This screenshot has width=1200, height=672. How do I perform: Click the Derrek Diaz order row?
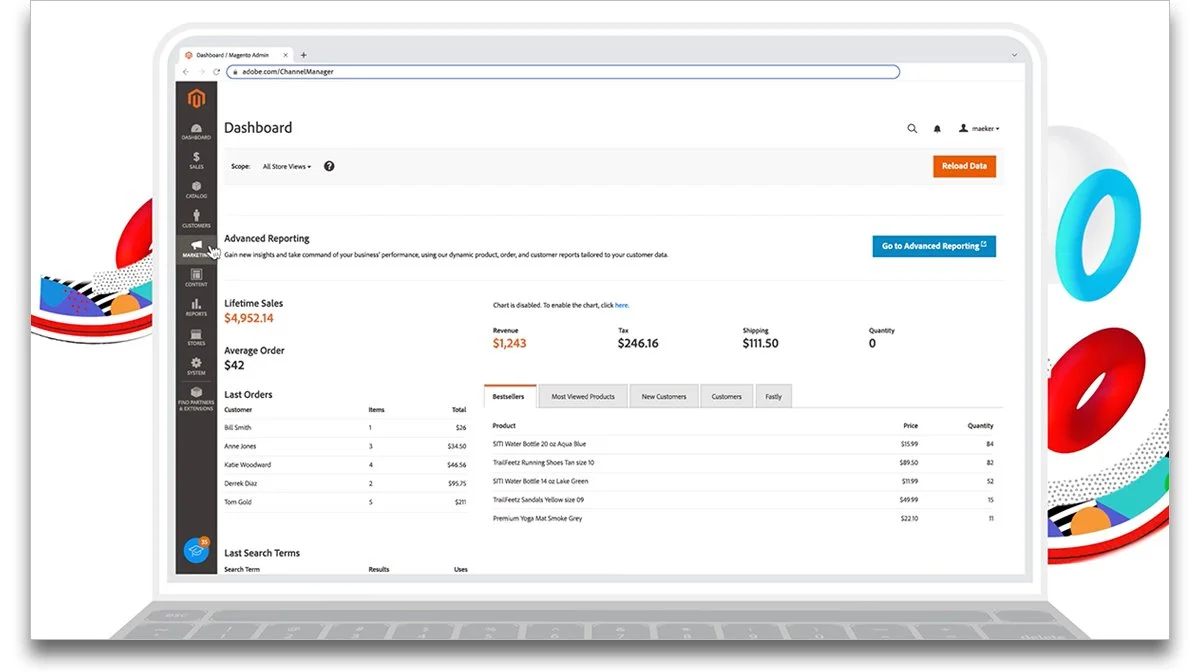[345, 483]
